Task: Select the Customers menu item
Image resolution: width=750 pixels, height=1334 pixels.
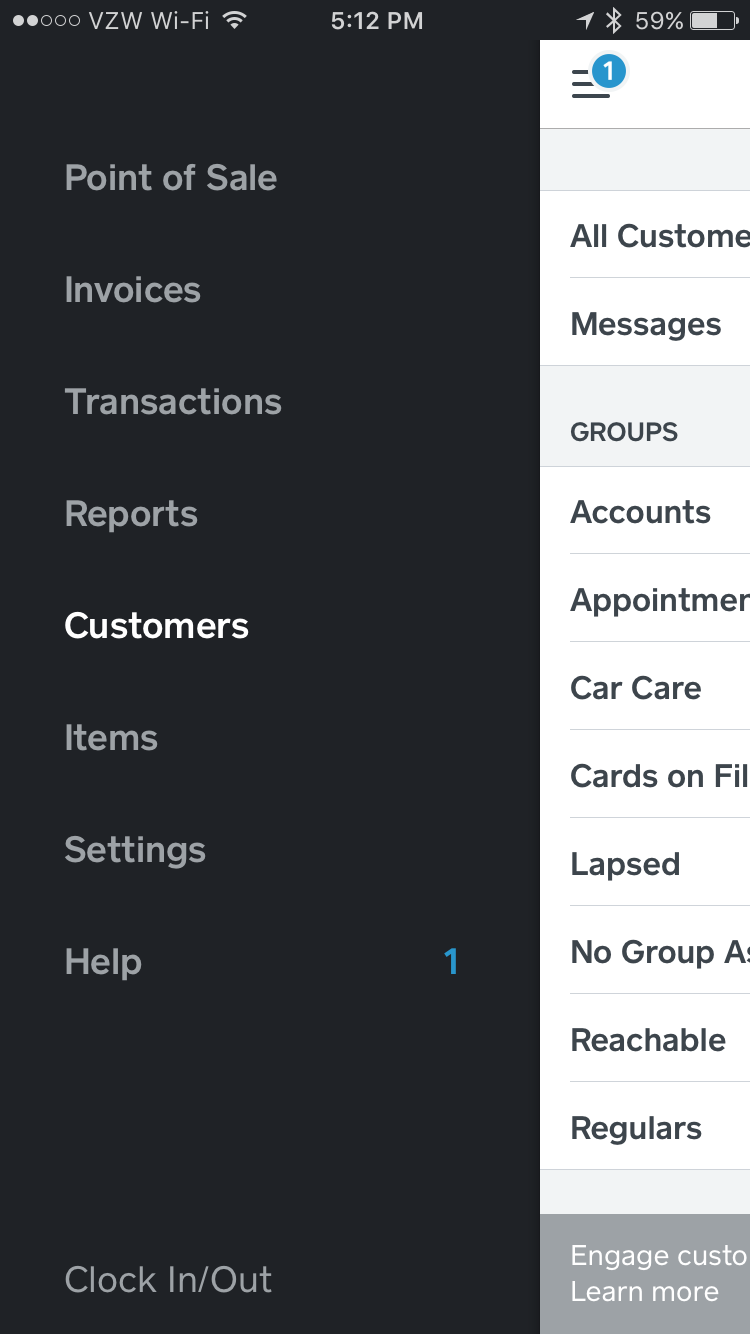Action: point(157,626)
